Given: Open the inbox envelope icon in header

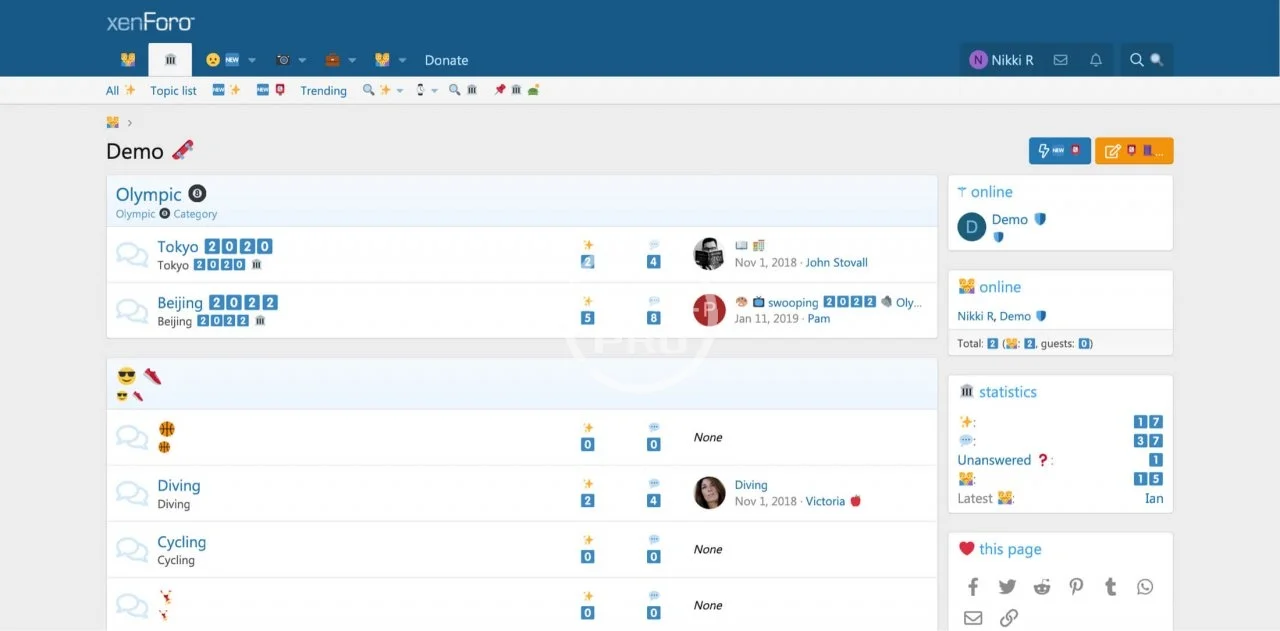Looking at the screenshot, I should point(1060,60).
